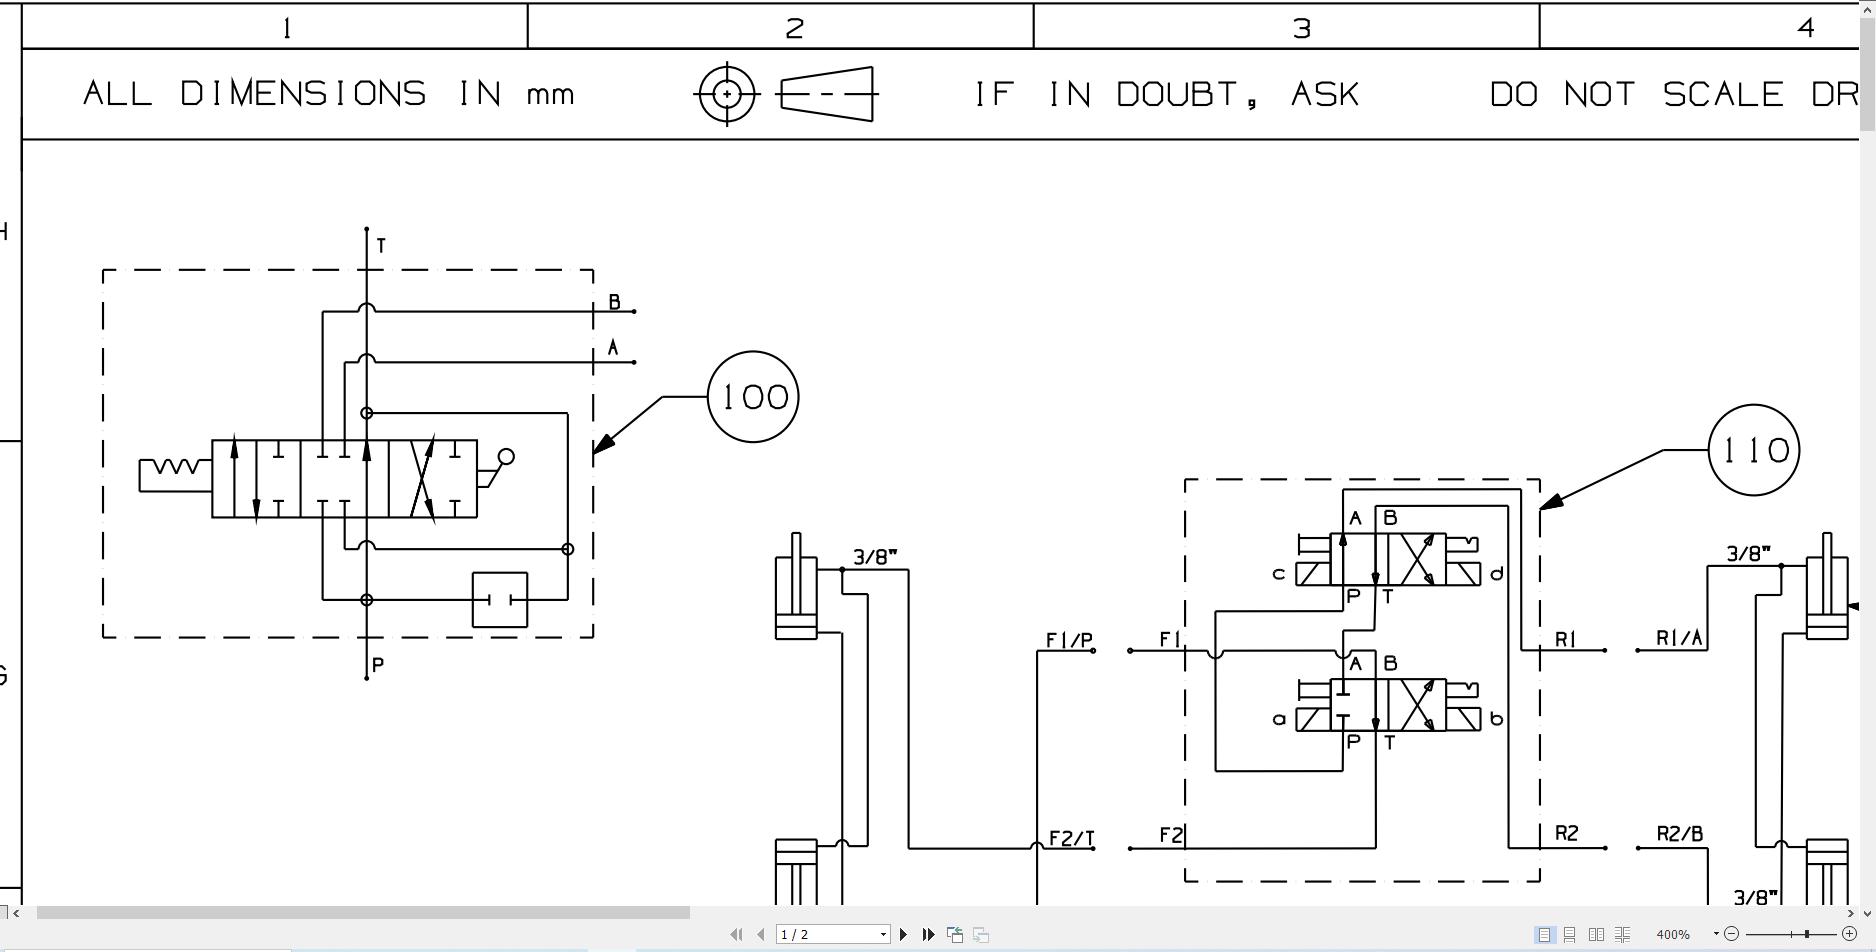Select the previous view navigation icon
This screenshot has height=952, width=1876.
pyautogui.click(x=955, y=934)
